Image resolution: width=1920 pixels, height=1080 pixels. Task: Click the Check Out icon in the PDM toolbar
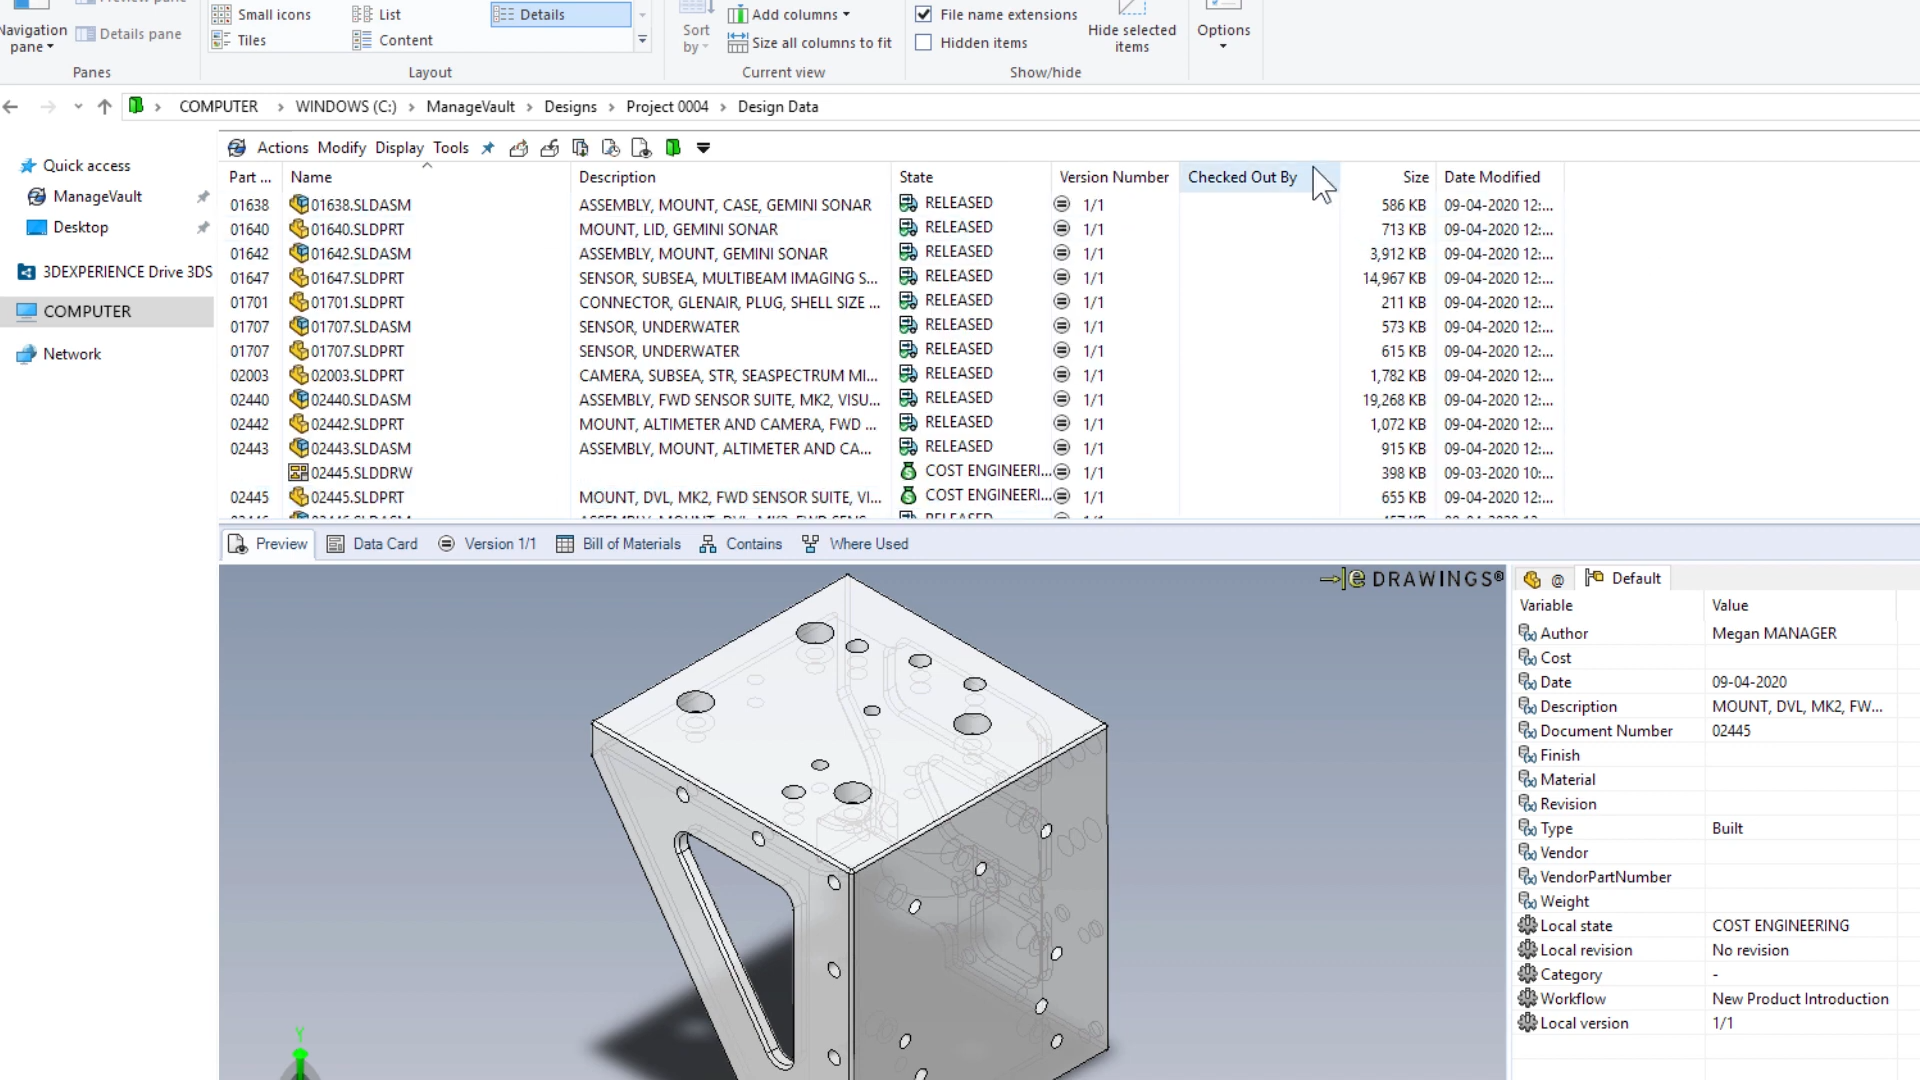coord(518,148)
